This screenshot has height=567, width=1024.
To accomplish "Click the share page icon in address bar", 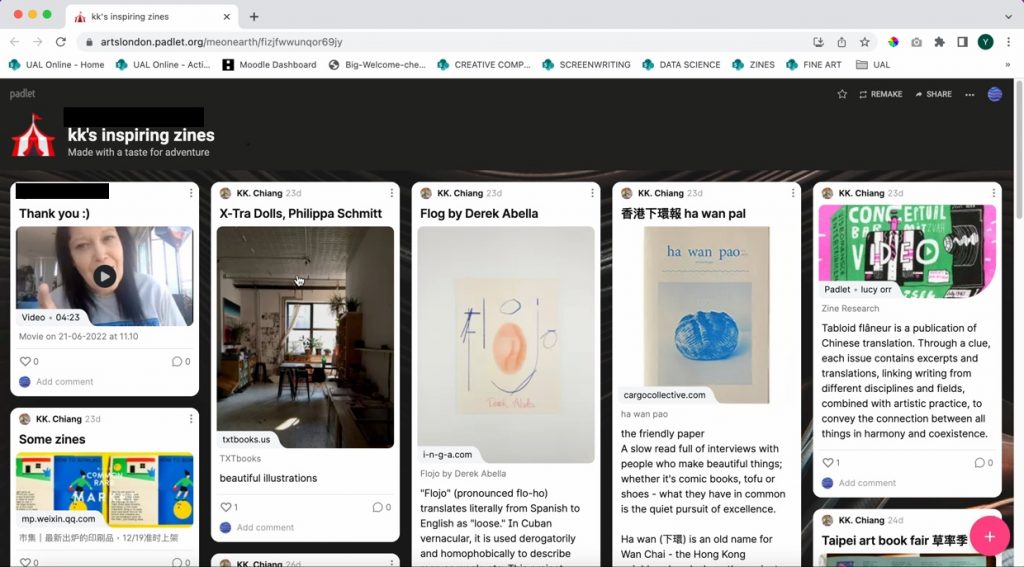I will (x=842, y=42).
